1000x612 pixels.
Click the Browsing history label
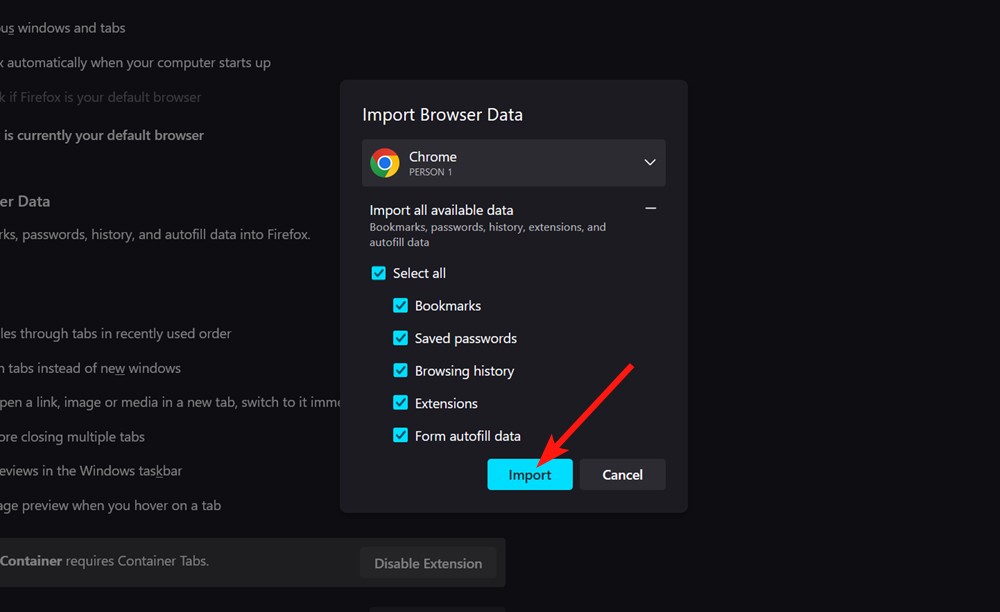pos(464,371)
